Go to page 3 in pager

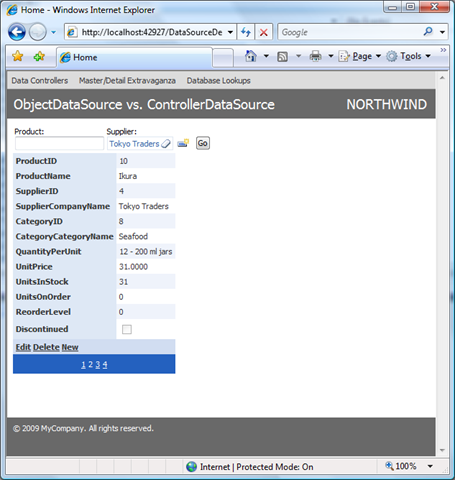click(98, 365)
